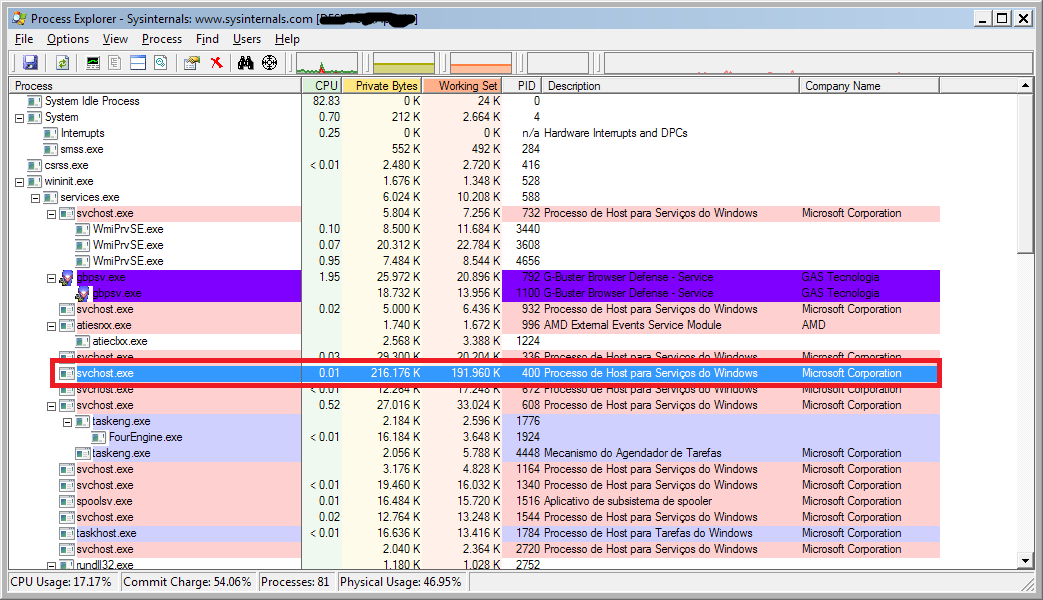Open the Find menu
Image resolution: width=1043 pixels, height=600 pixels.
208,39
